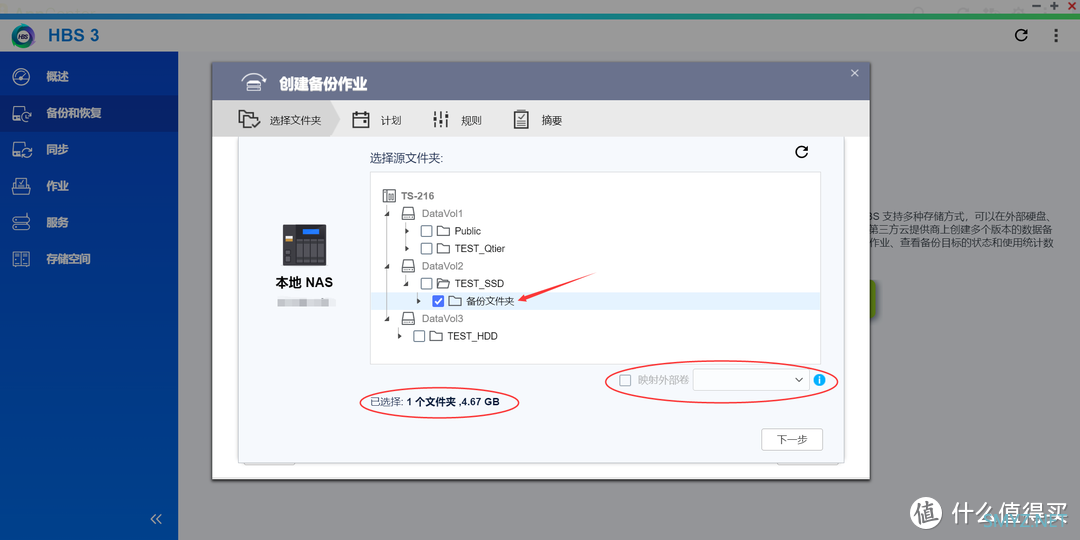Click the DataVol2 drive icon

409,266
